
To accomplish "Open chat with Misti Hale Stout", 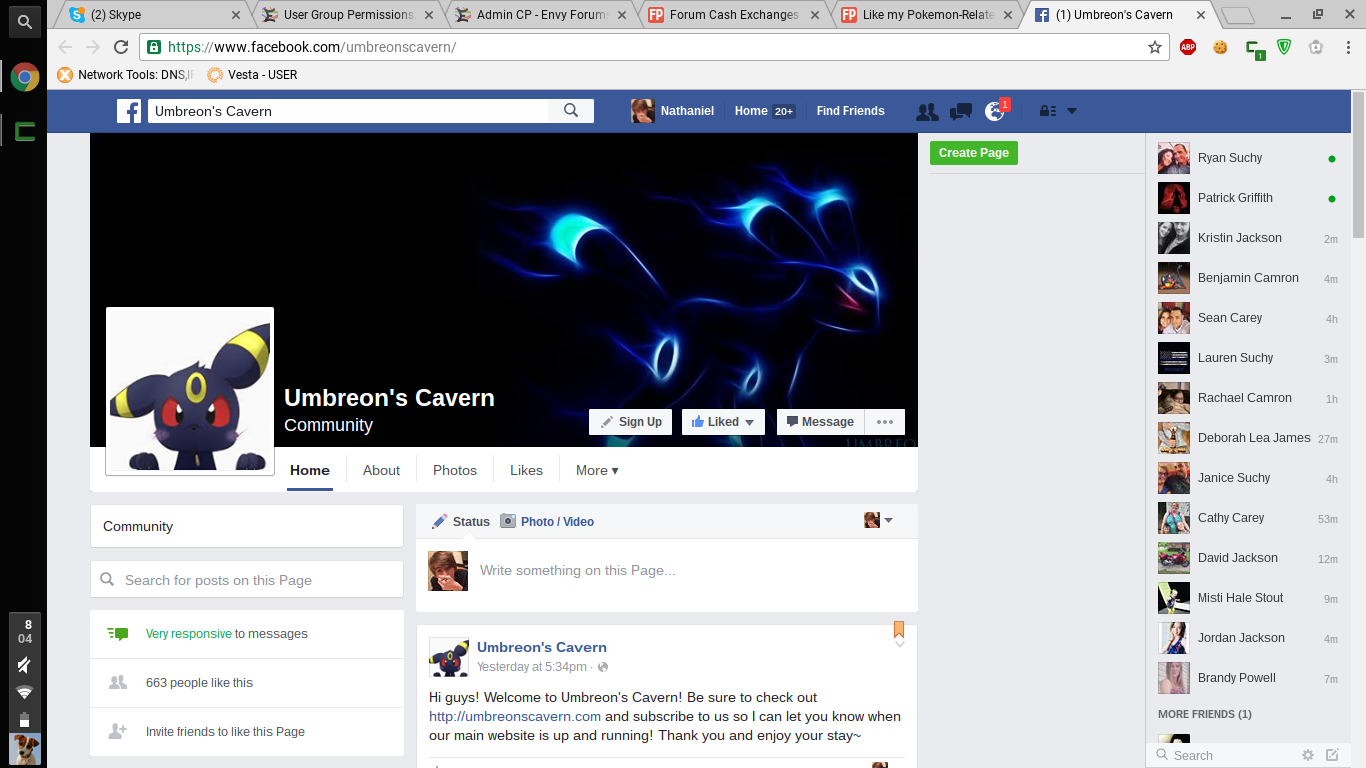I will pos(1247,598).
